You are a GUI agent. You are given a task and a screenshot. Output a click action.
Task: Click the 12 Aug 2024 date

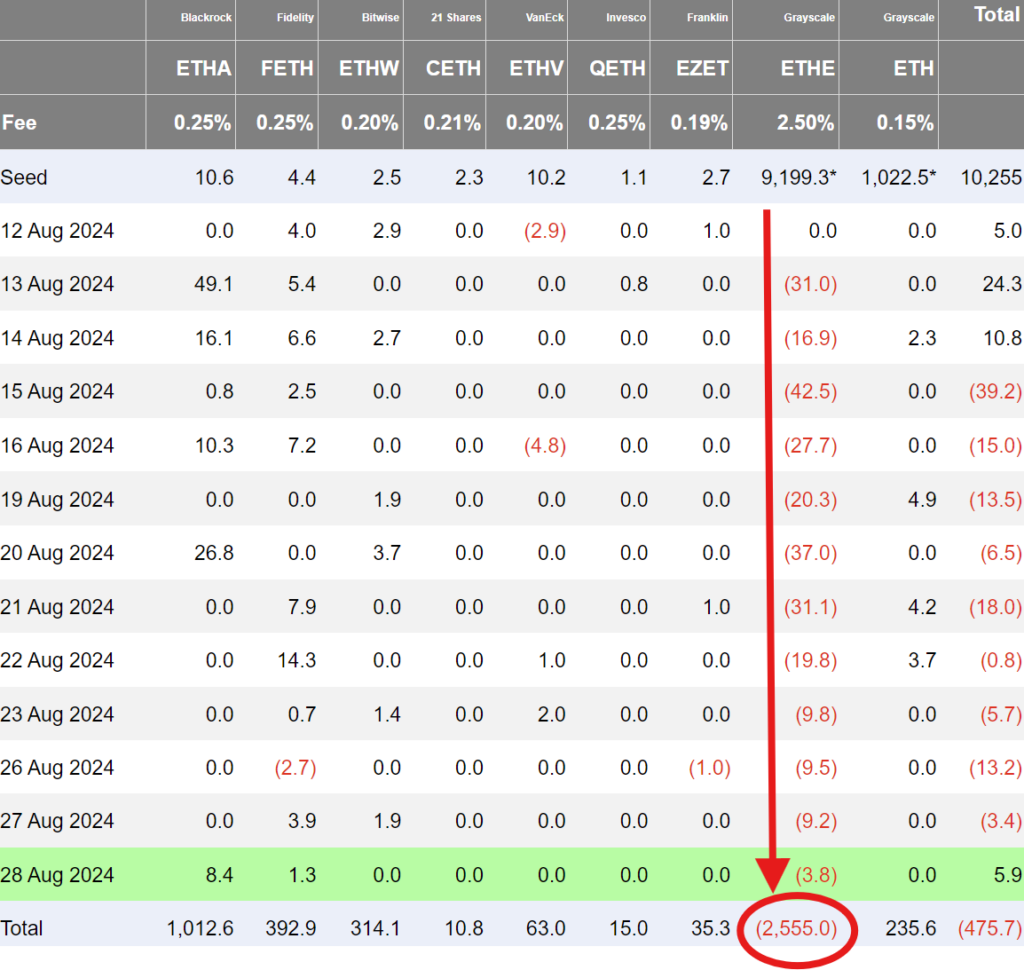coord(57,231)
